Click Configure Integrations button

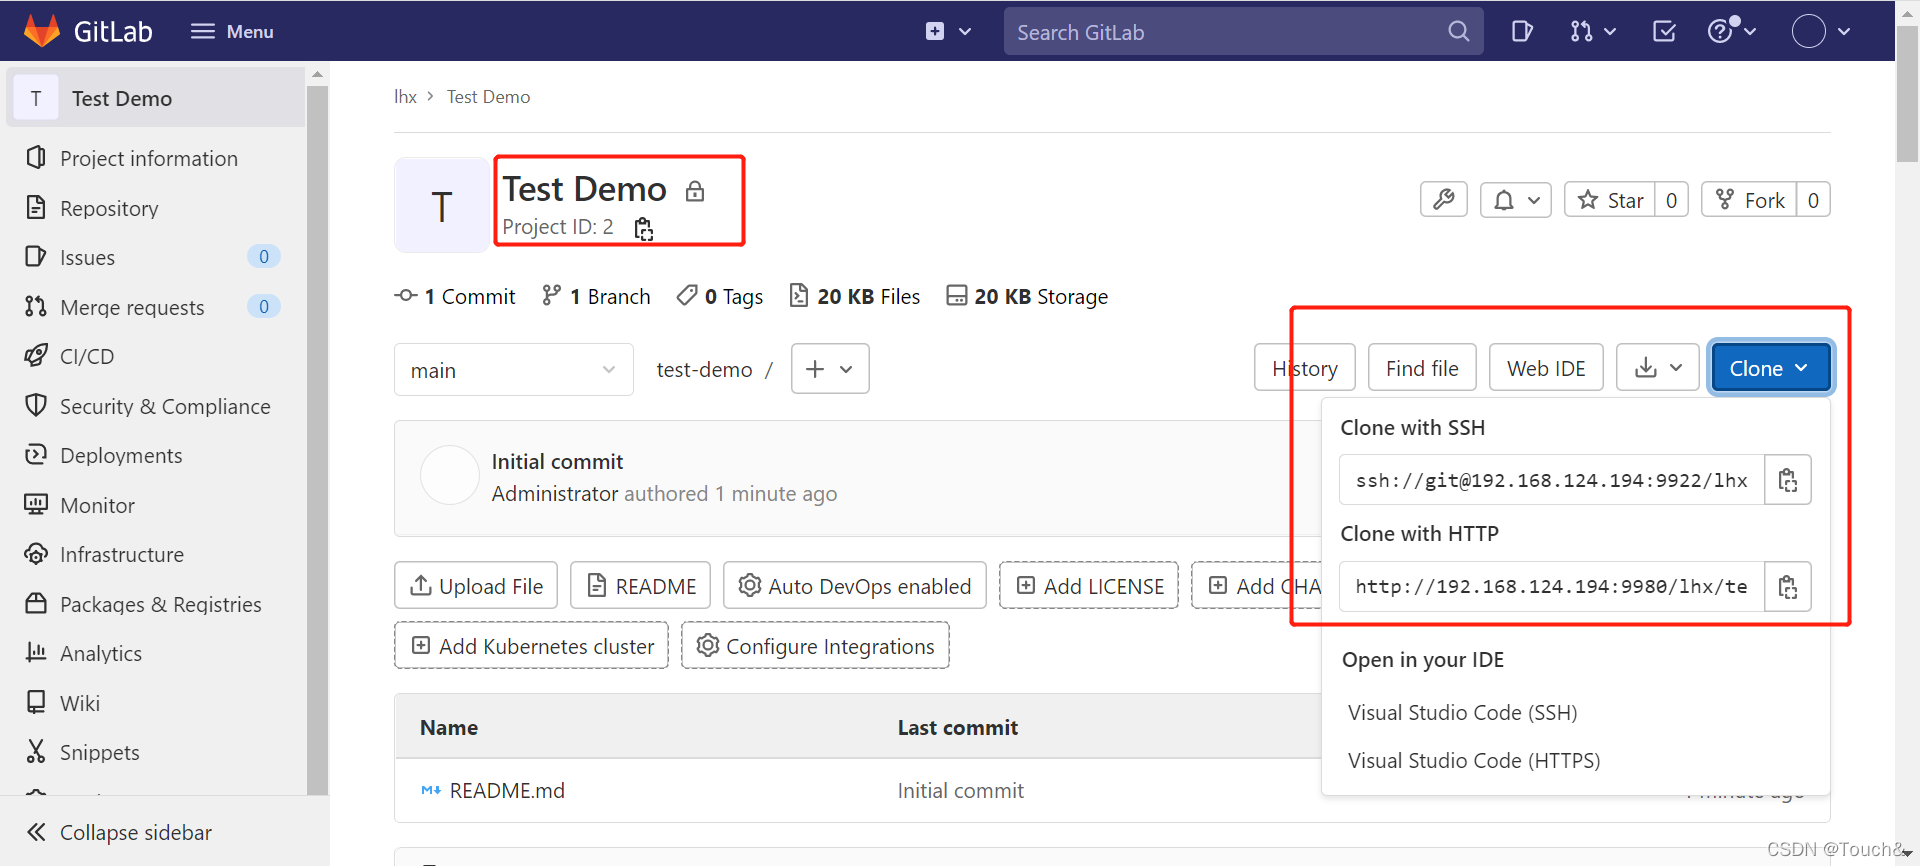pyautogui.click(x=816, y=646)
